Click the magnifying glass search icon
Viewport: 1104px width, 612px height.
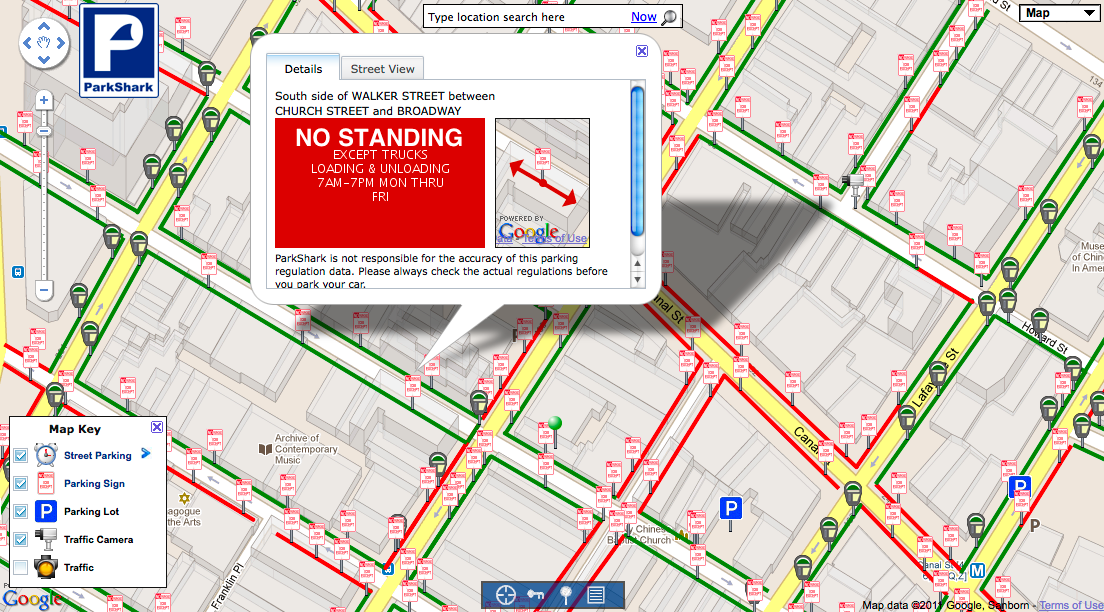click(x=670, y=17)
